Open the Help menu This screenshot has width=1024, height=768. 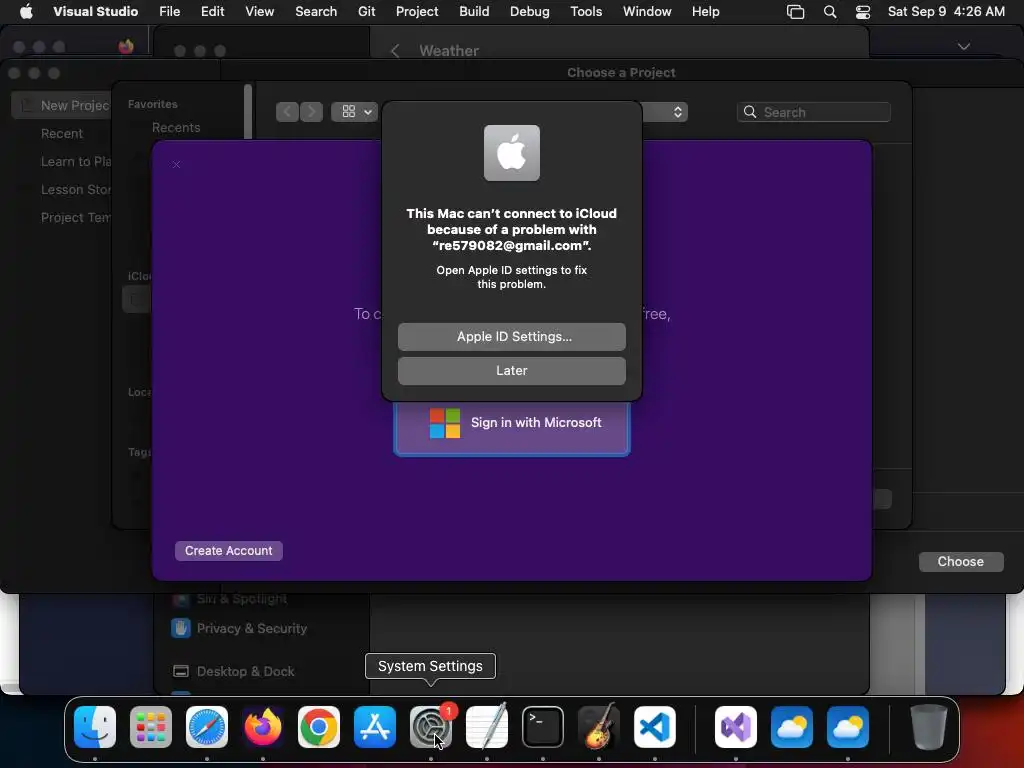pos(705,11)
